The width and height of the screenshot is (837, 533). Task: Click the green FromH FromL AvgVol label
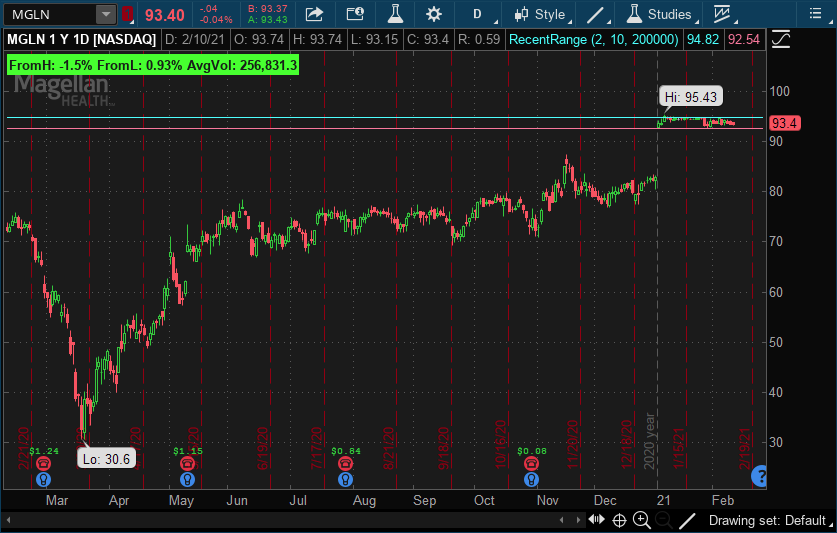(153, 65)
